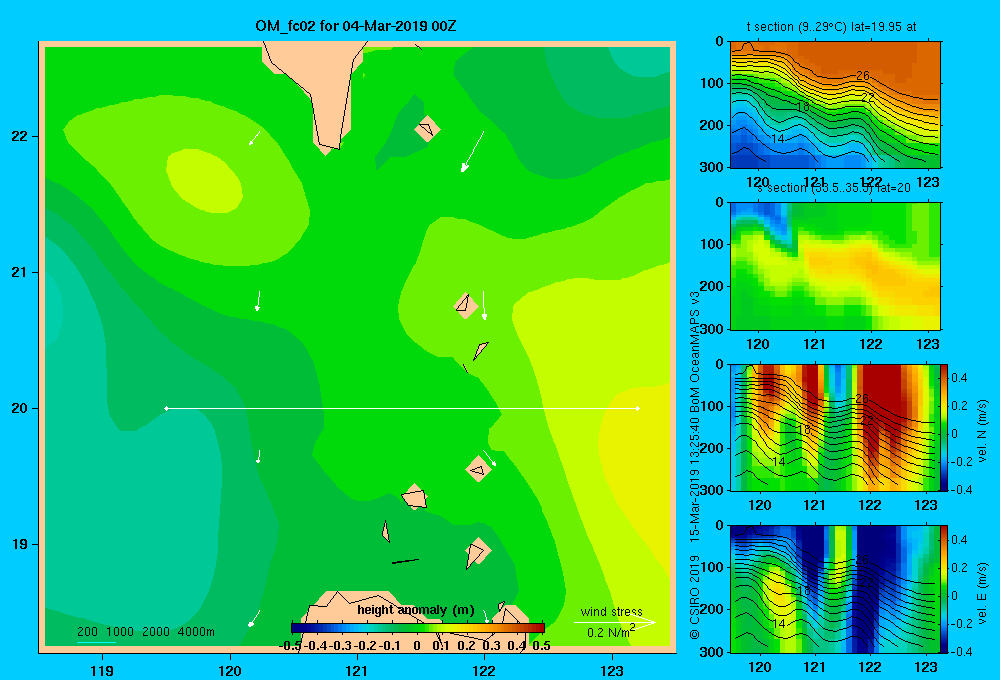The width and height of the screenshot is (1000, 680).
Task: Click the '19' latitude tick on main map
Action: (x=19, y=544)
